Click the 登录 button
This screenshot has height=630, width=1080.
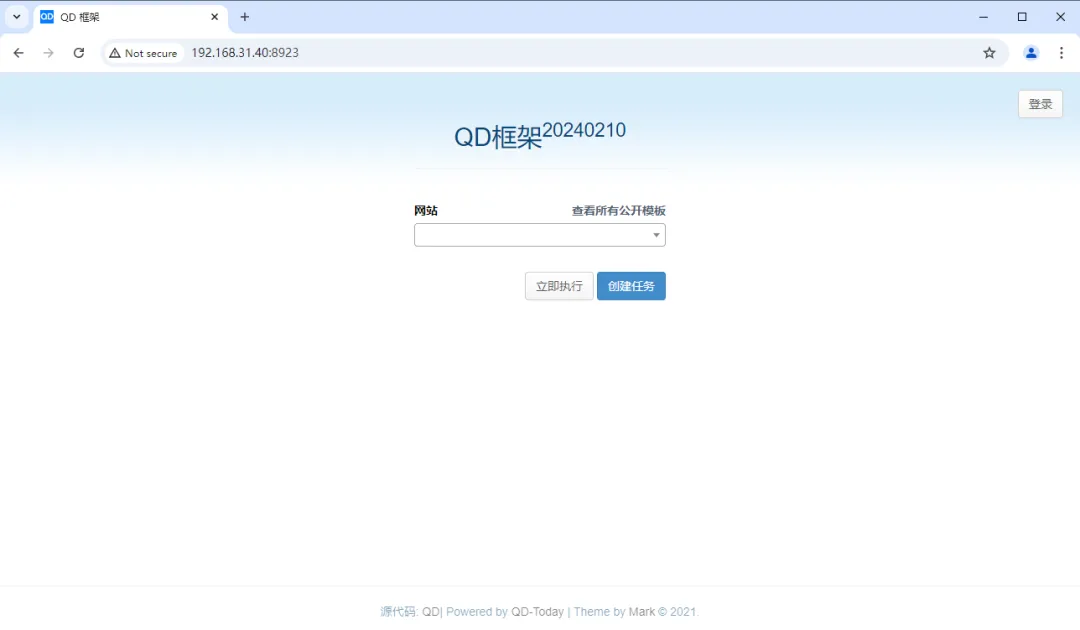pos(1040,104)
